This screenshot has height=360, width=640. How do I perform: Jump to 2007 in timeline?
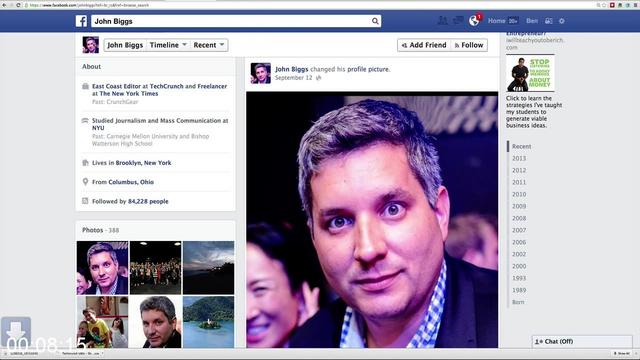[519, 230]
